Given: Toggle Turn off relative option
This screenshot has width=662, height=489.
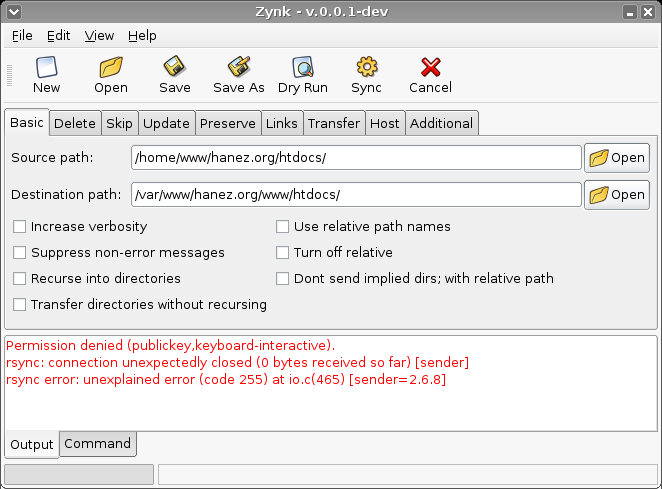Looking at the screenshot, I should (x=282, y=253).
